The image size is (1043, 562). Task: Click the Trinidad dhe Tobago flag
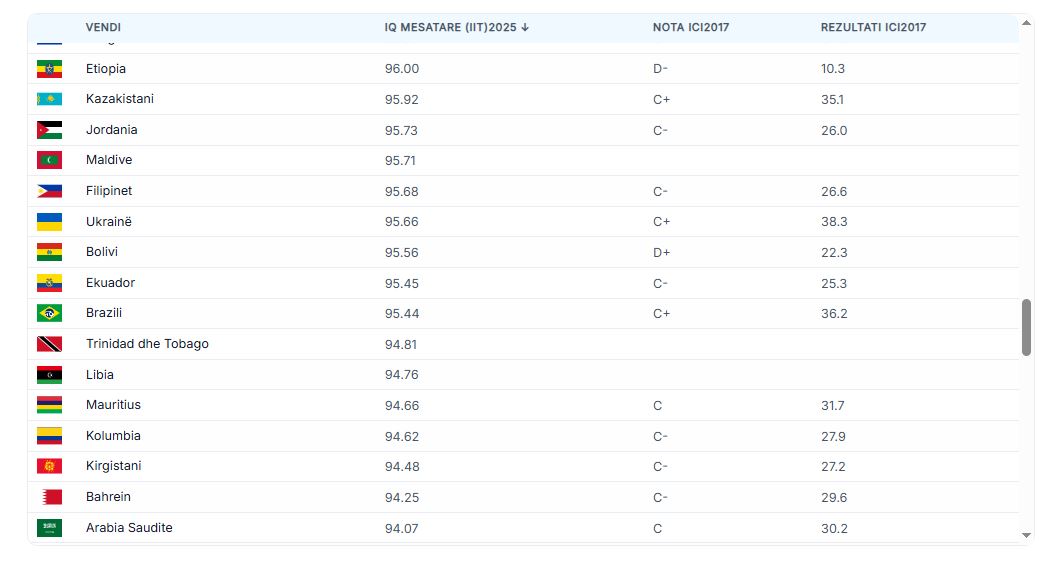coord(49,344)
